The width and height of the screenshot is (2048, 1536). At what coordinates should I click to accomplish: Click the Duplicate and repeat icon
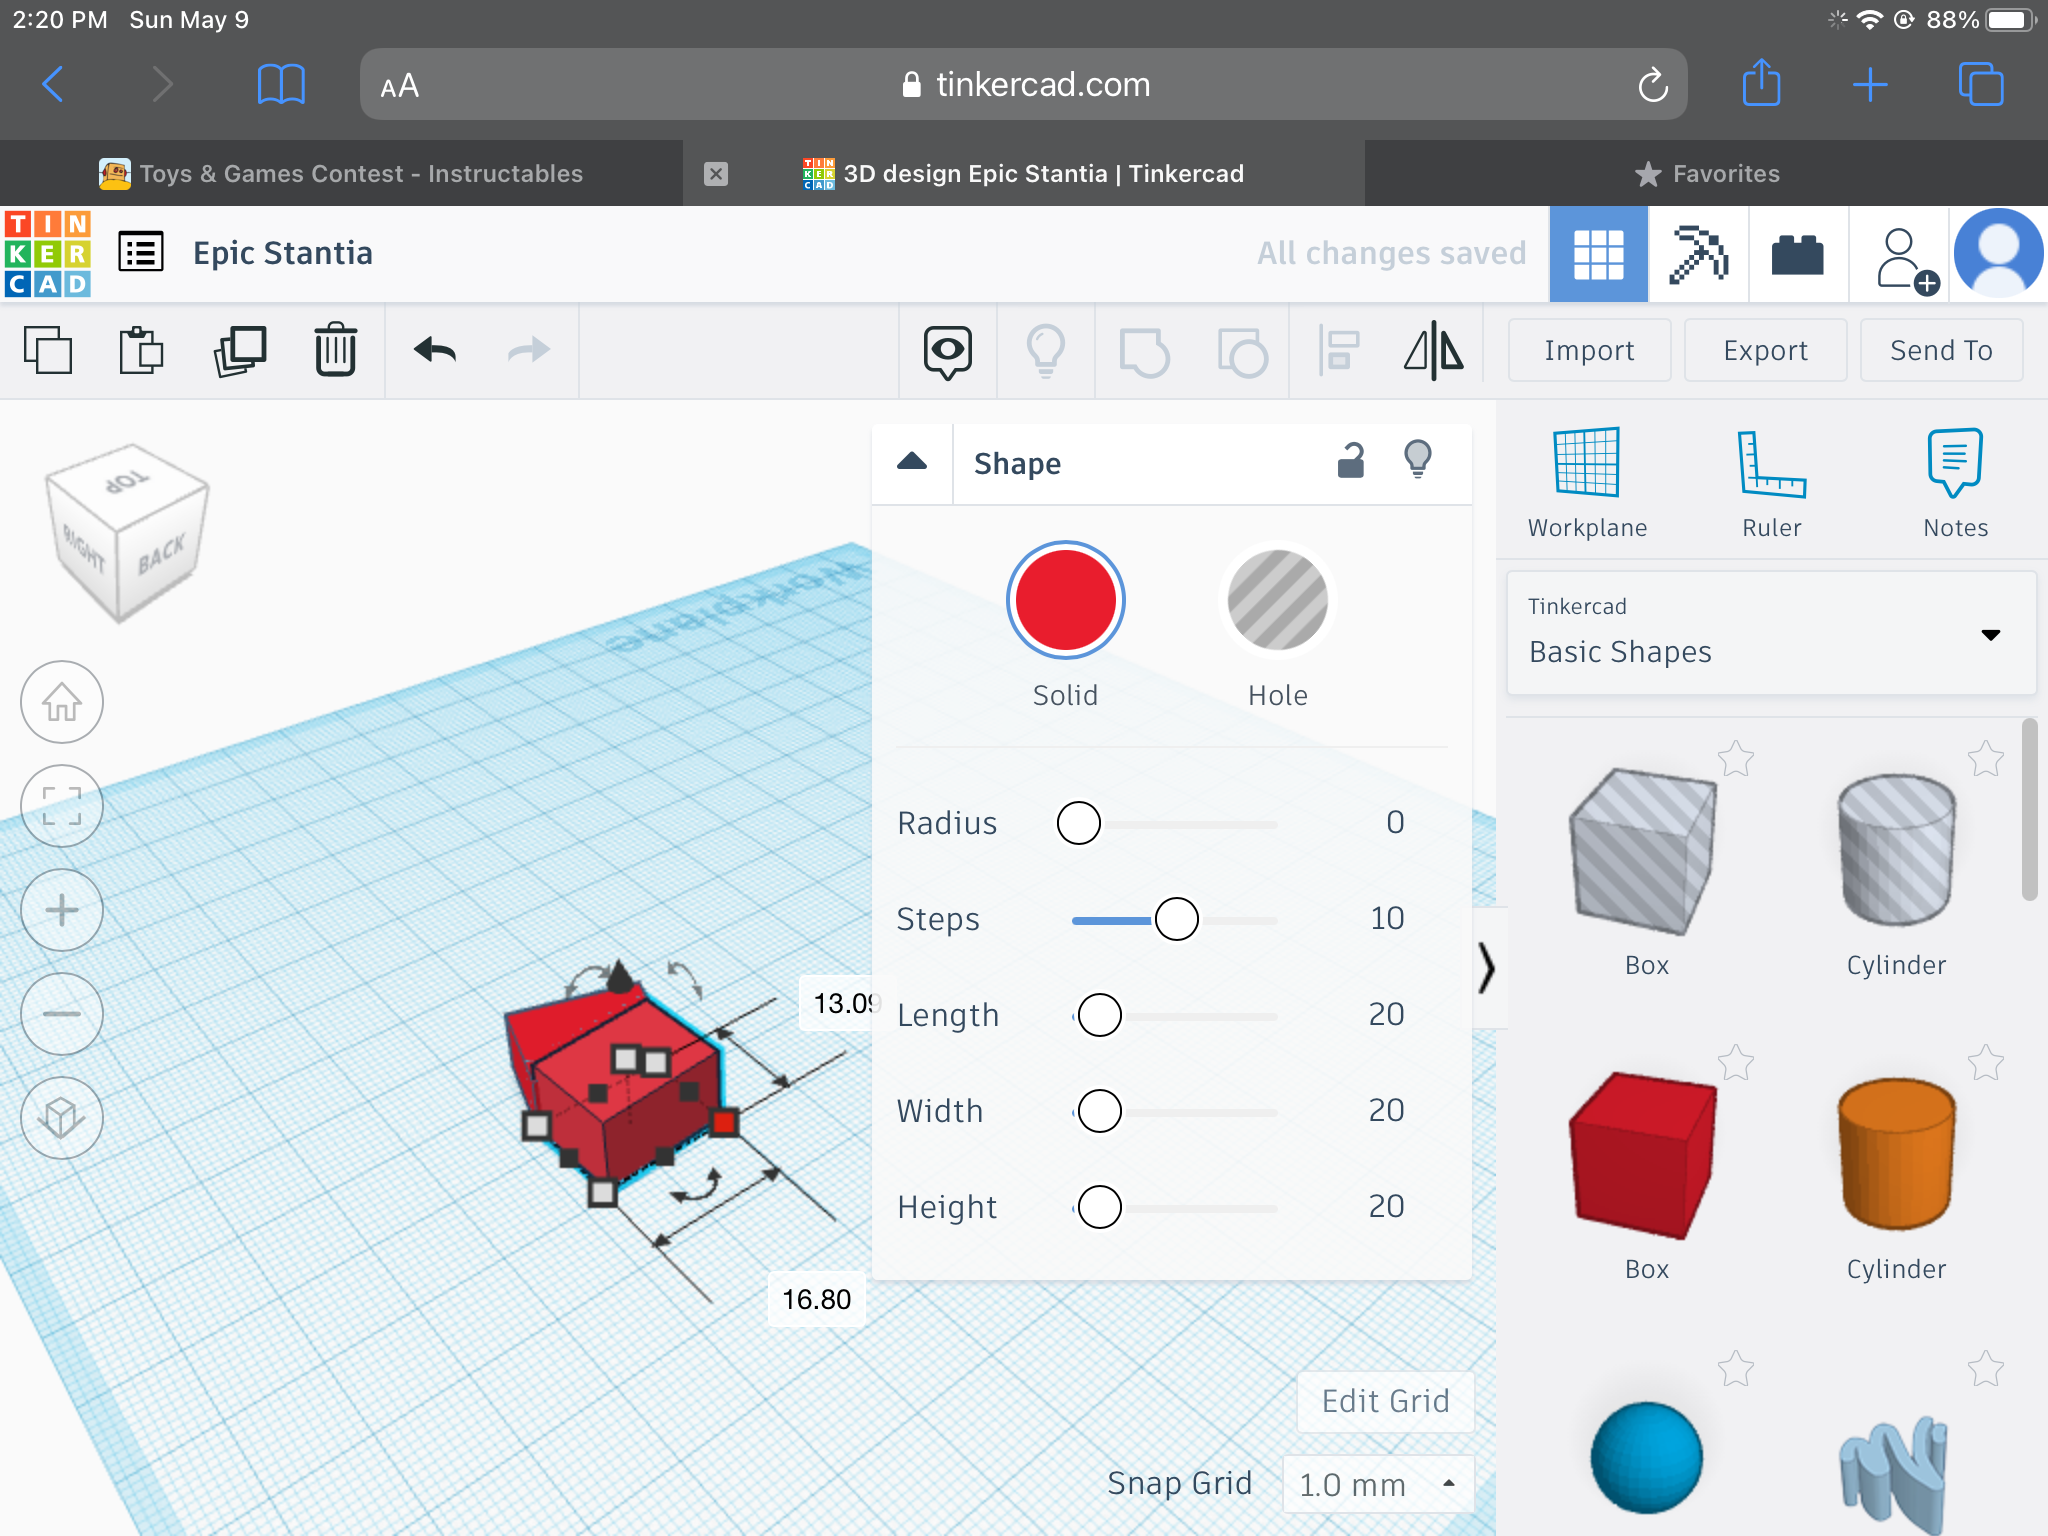(x=240, y=350)
